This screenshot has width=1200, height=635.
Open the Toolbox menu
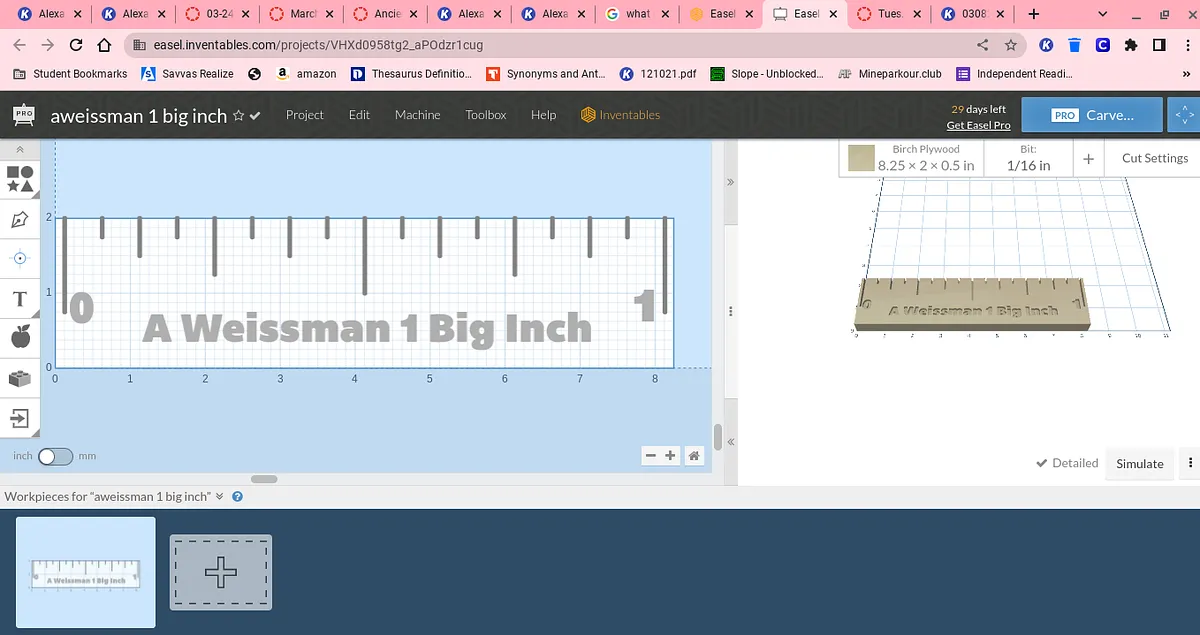(x=486, y=115)
